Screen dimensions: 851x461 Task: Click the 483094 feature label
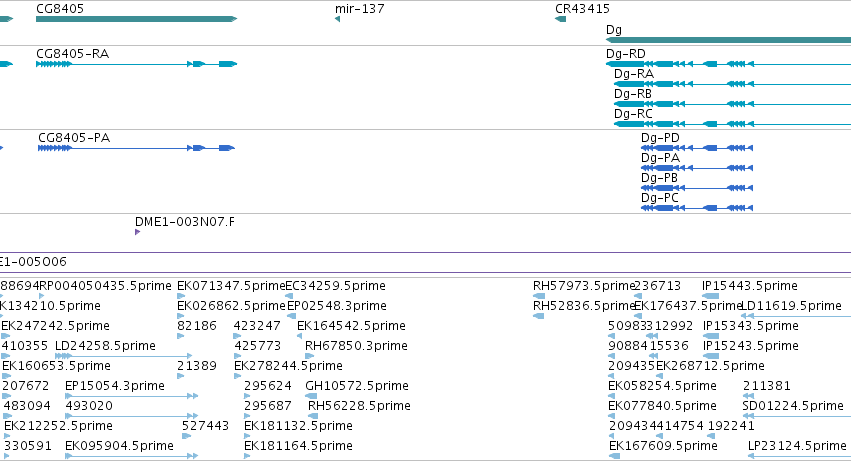(x=27, y=407)
